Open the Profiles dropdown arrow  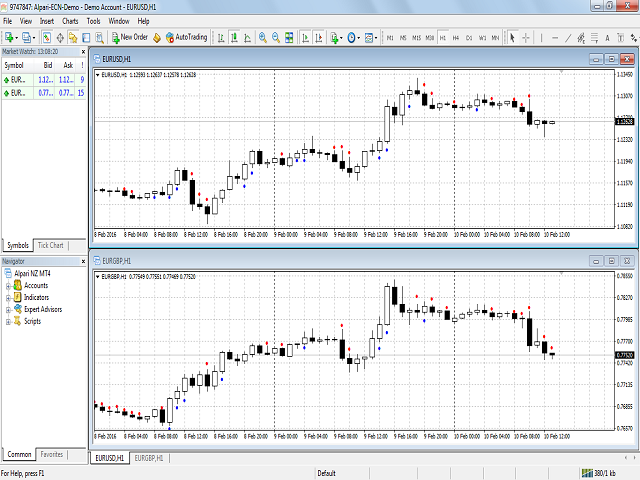pos(34,38)
